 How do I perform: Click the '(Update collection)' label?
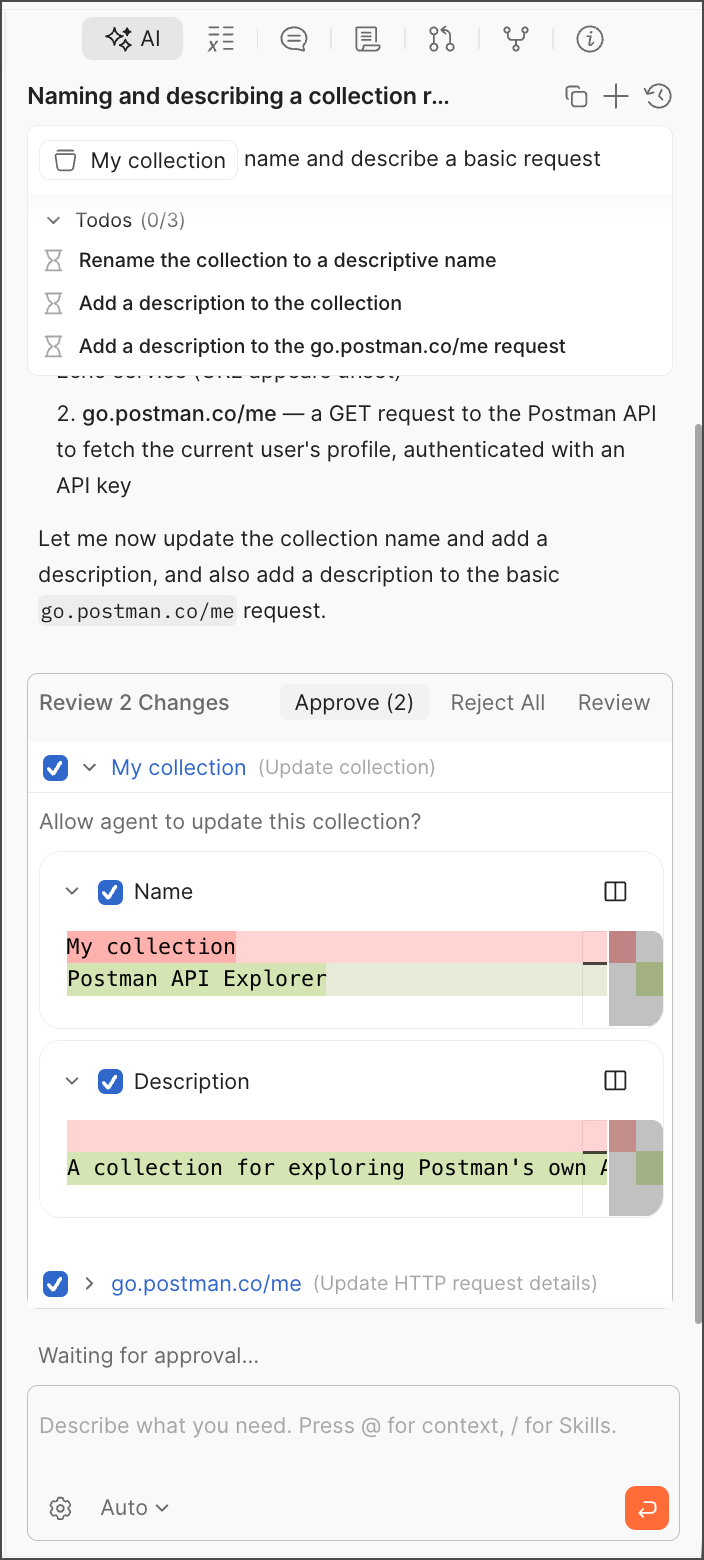(346, 767)
